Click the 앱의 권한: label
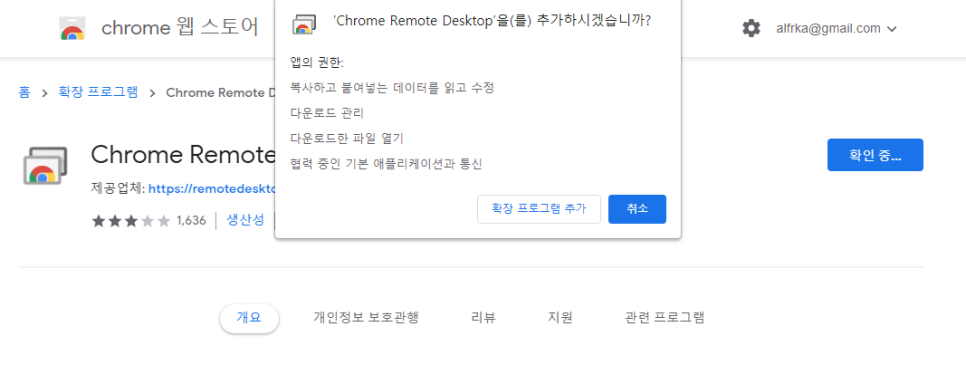 point(317,62)
